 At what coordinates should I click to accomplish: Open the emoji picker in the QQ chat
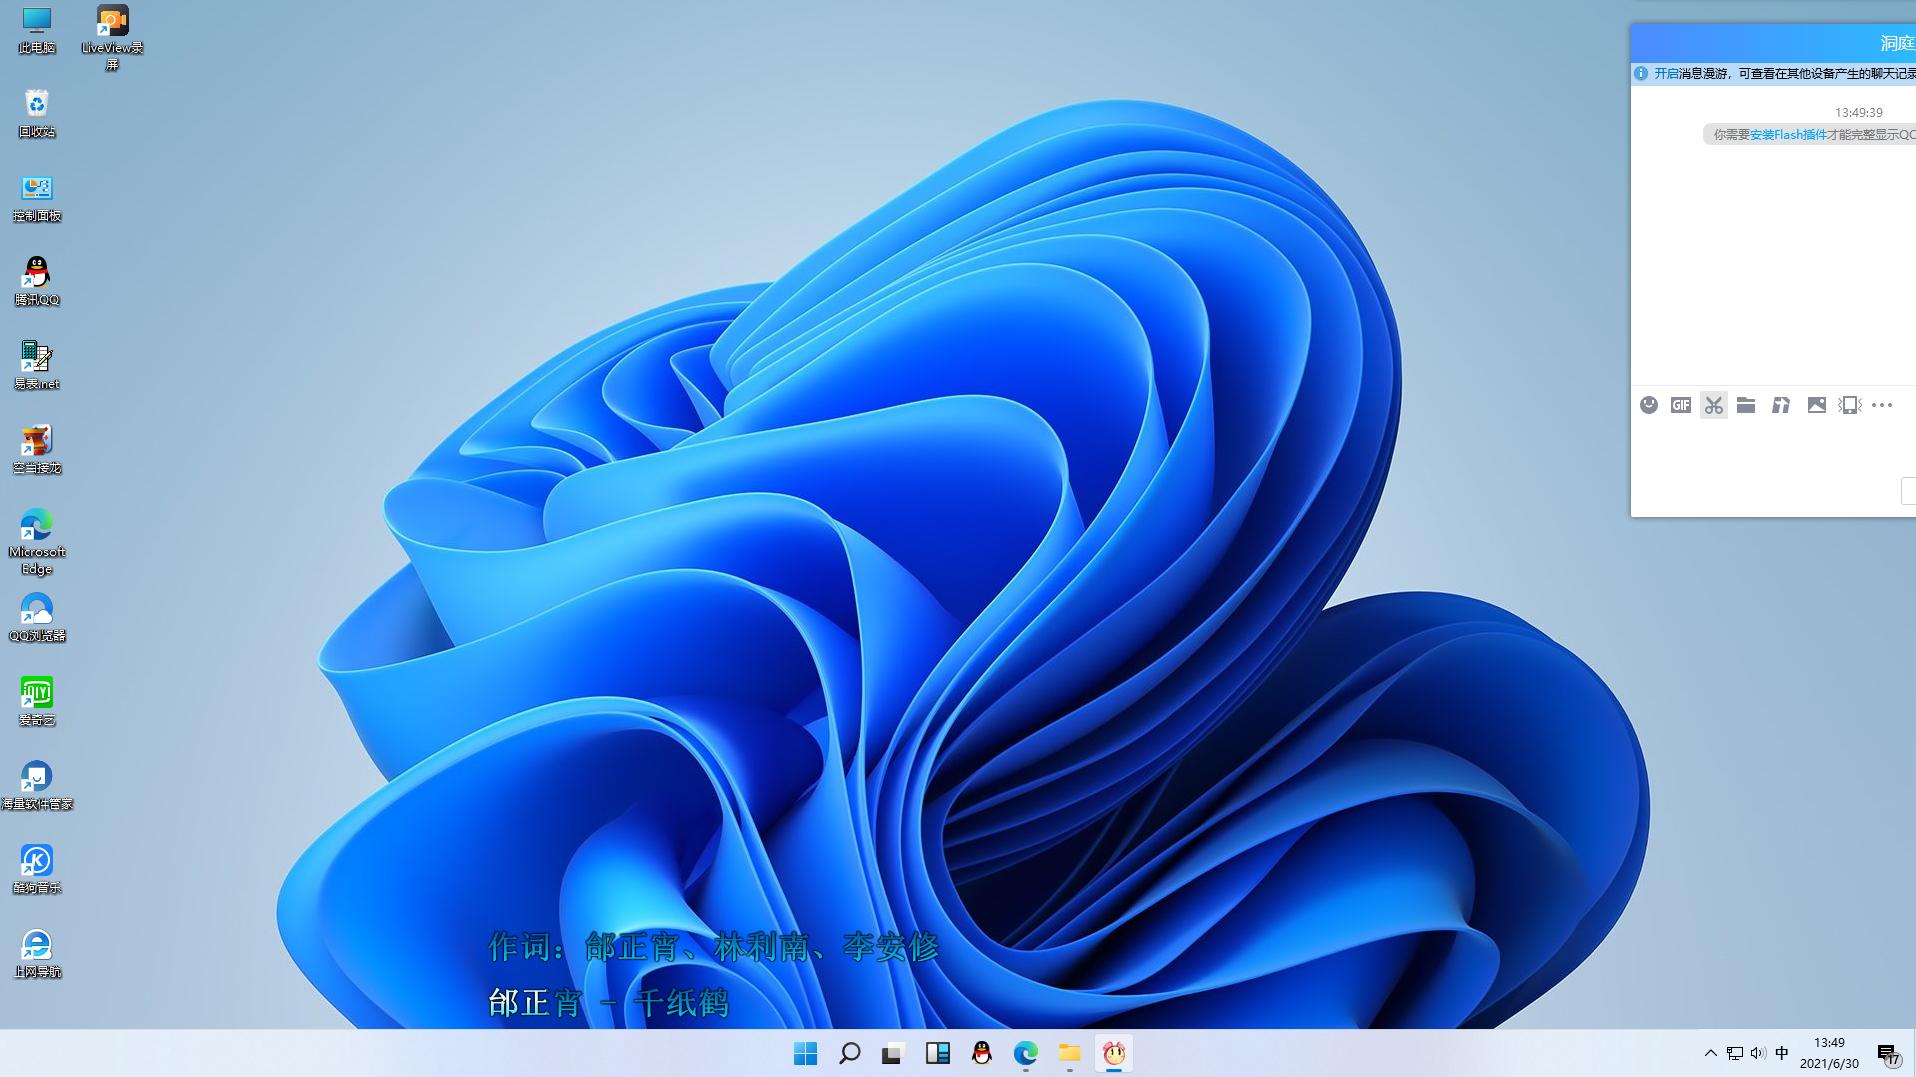click(1649, 405)
